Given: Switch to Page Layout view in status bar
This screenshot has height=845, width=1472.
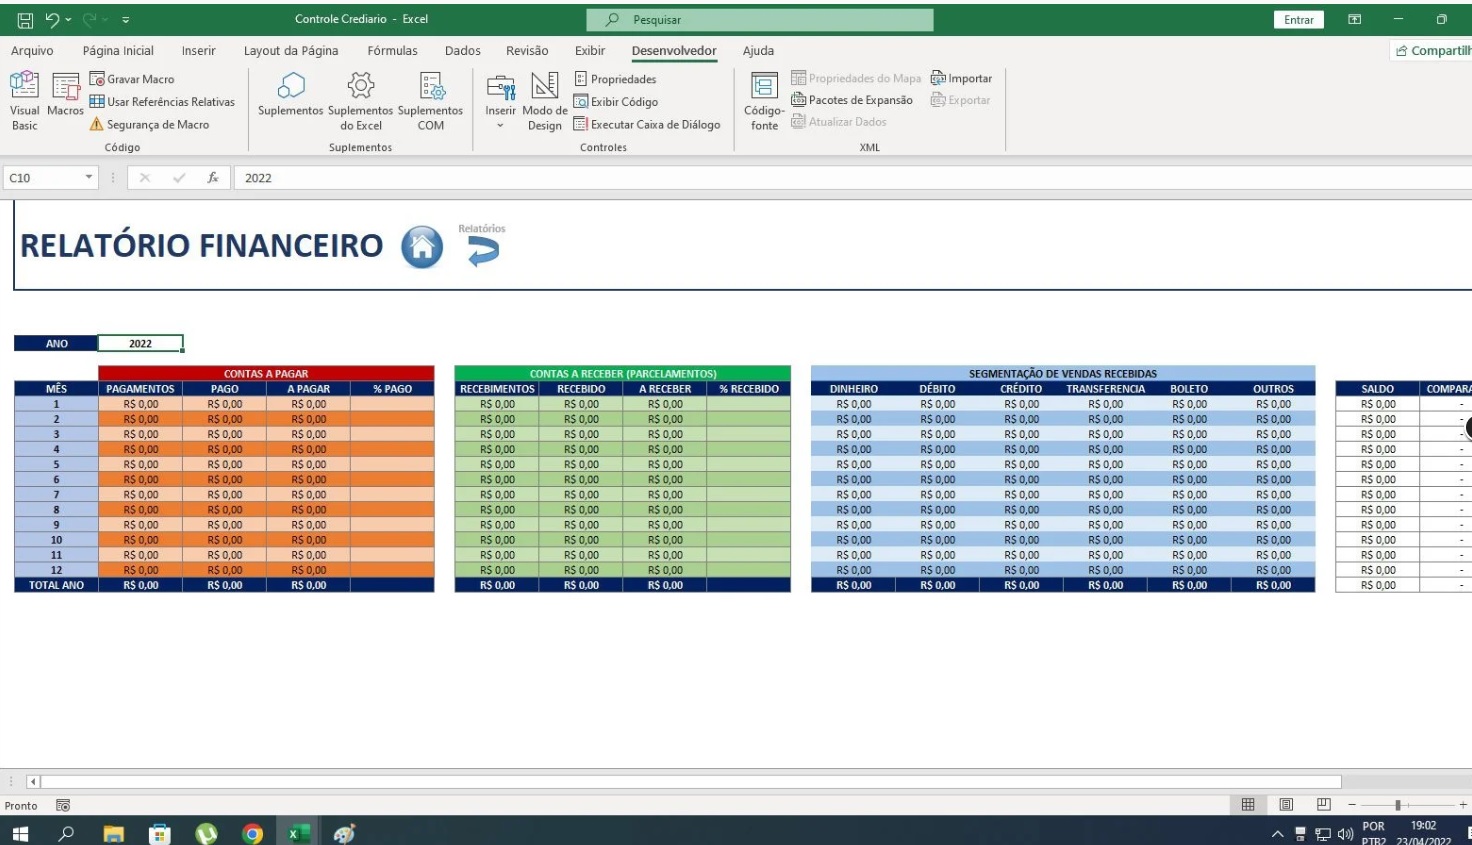Looking at the screenshot, I should click(1286, 805).
